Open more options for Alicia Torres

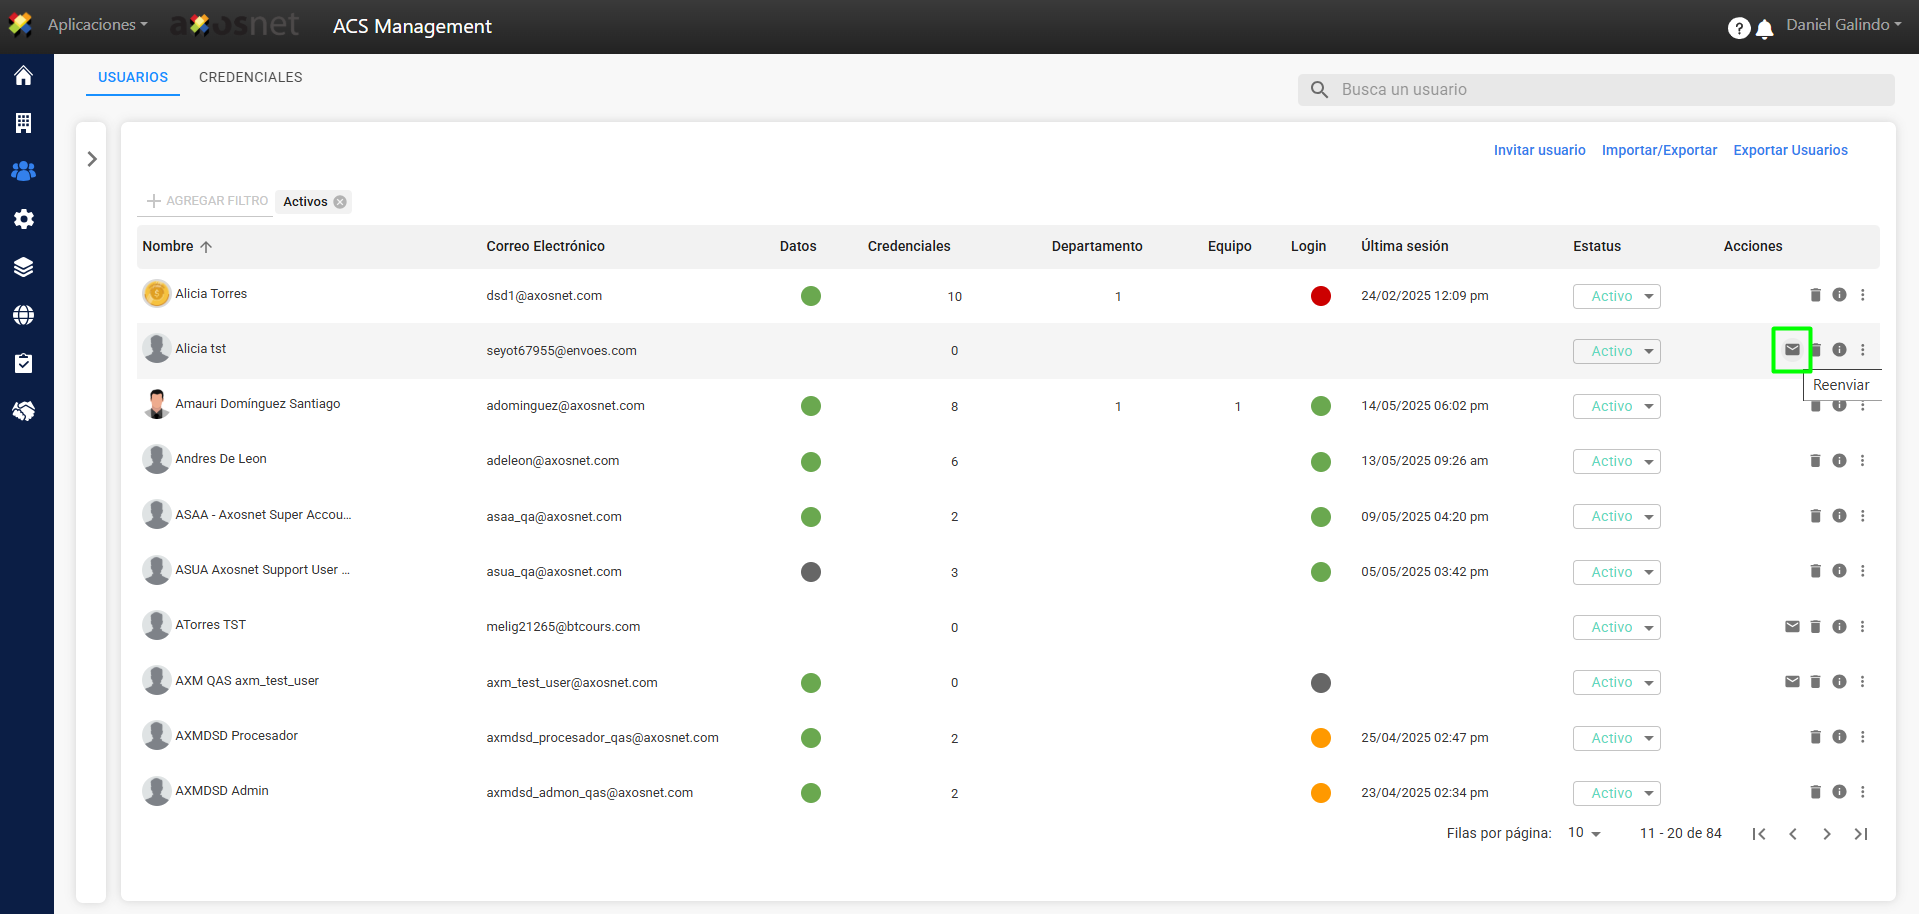pyautogui.click(x=1862, y=295)
